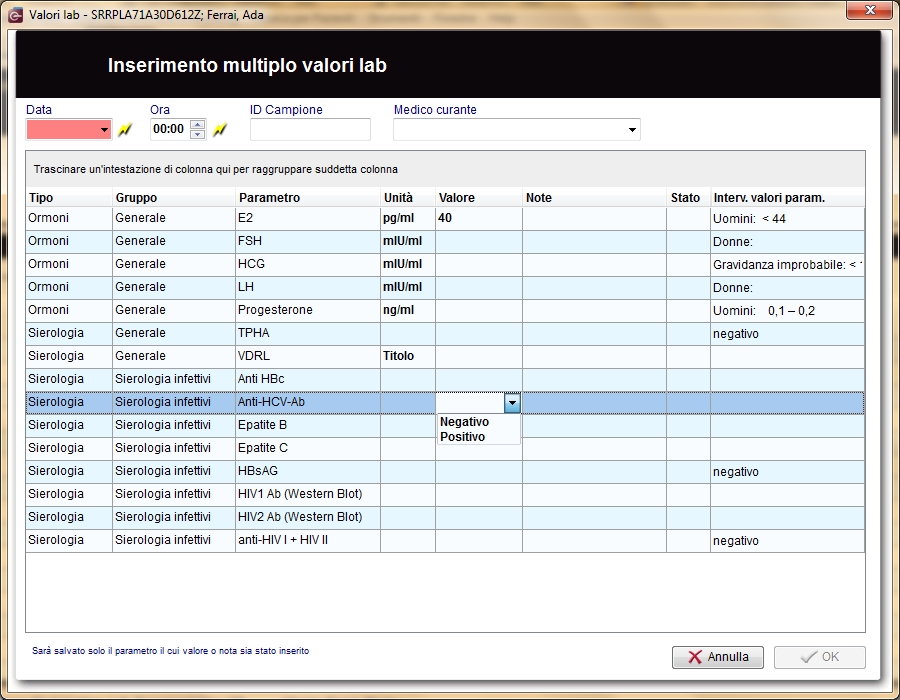Click the Progesterone parameter cell
Viewport: 900px width, 700px height.
[x=308, y=310]
